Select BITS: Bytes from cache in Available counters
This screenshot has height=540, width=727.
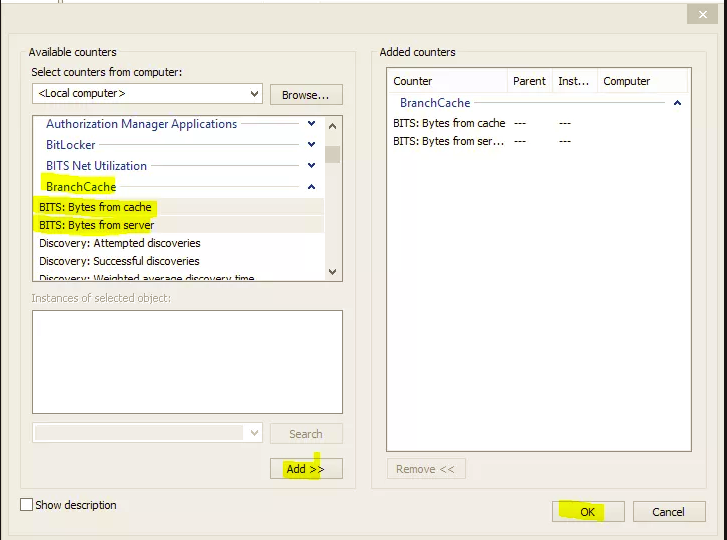pyautogui.click(x=179, y=207)
